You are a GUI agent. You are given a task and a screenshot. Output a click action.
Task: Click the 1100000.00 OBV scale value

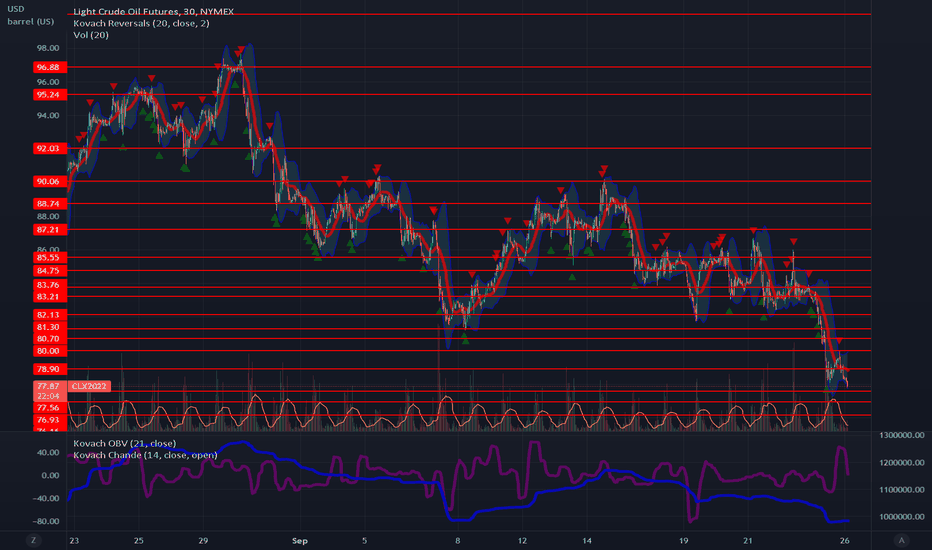point(902,490)
